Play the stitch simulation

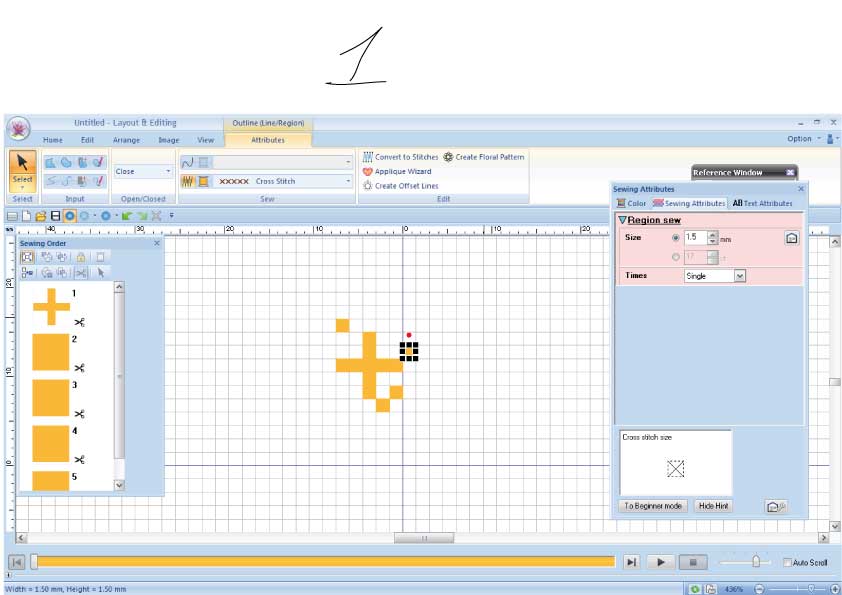click(x=660, y=562)
